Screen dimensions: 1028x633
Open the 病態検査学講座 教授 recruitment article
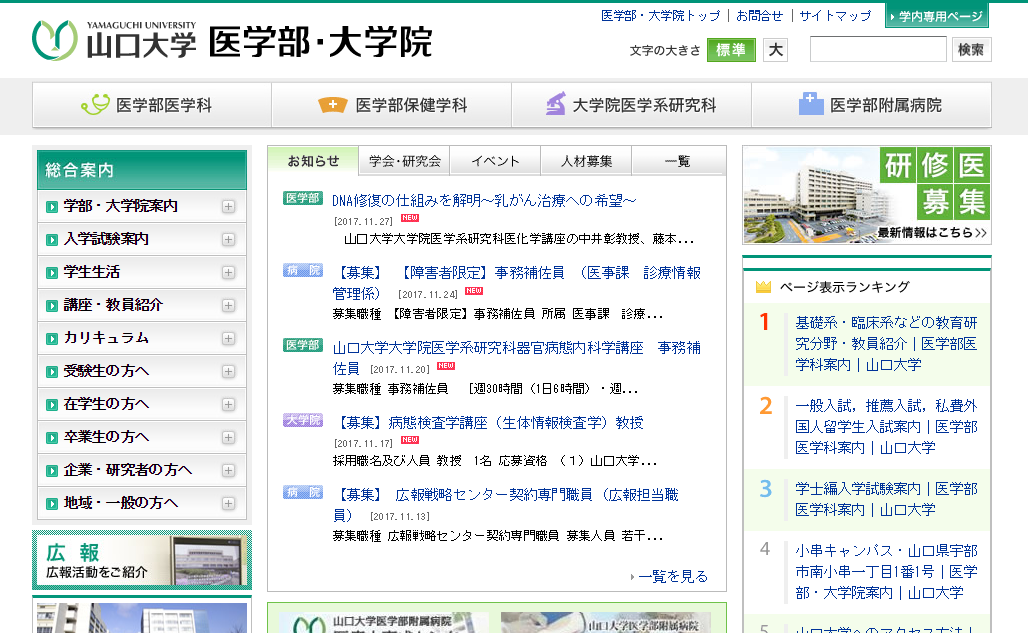[x=488, y=423]
